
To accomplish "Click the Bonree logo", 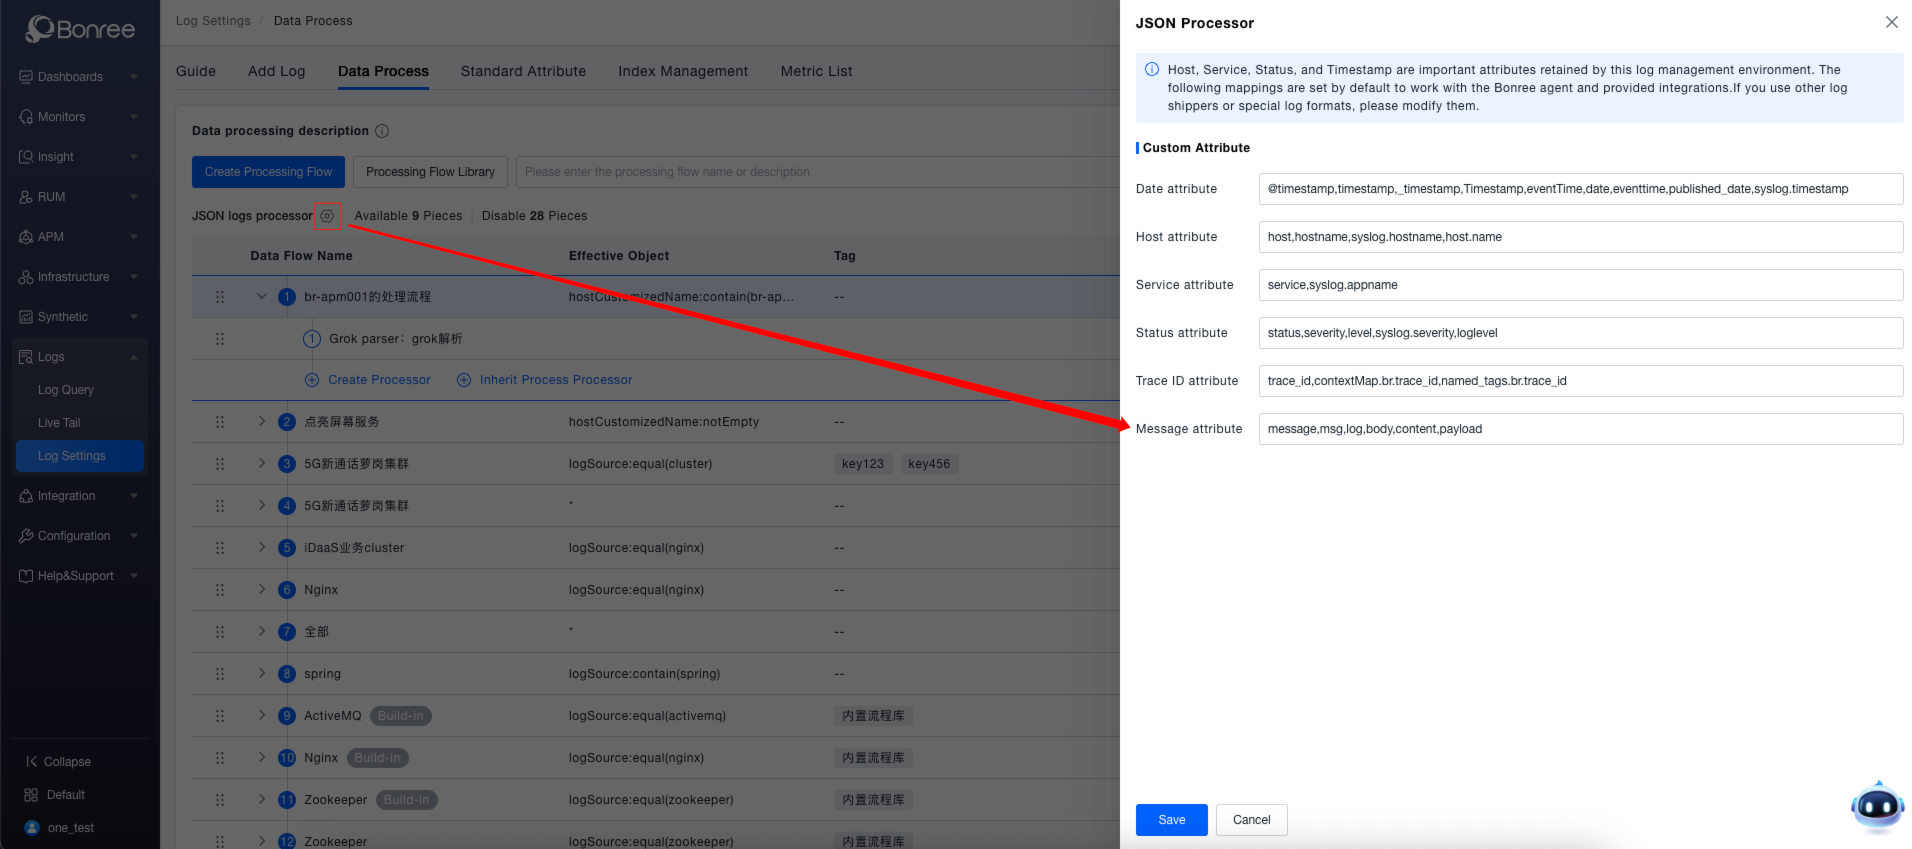I will [80, 29].
